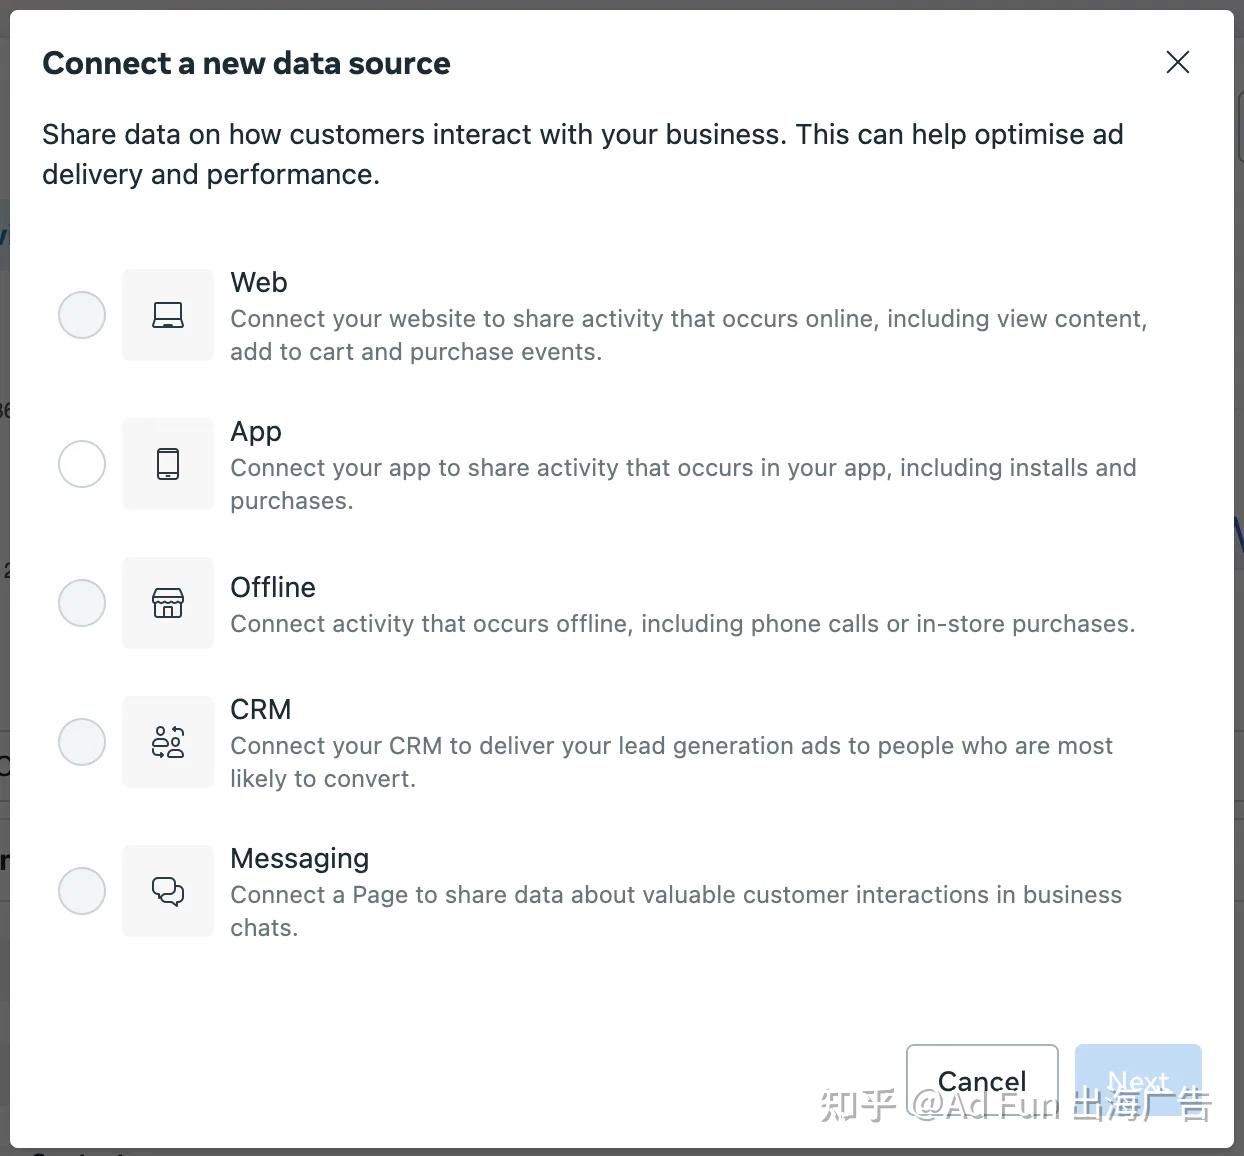
Task: Click the 'Connect your website' description text
Action: [x=689, y=335]
